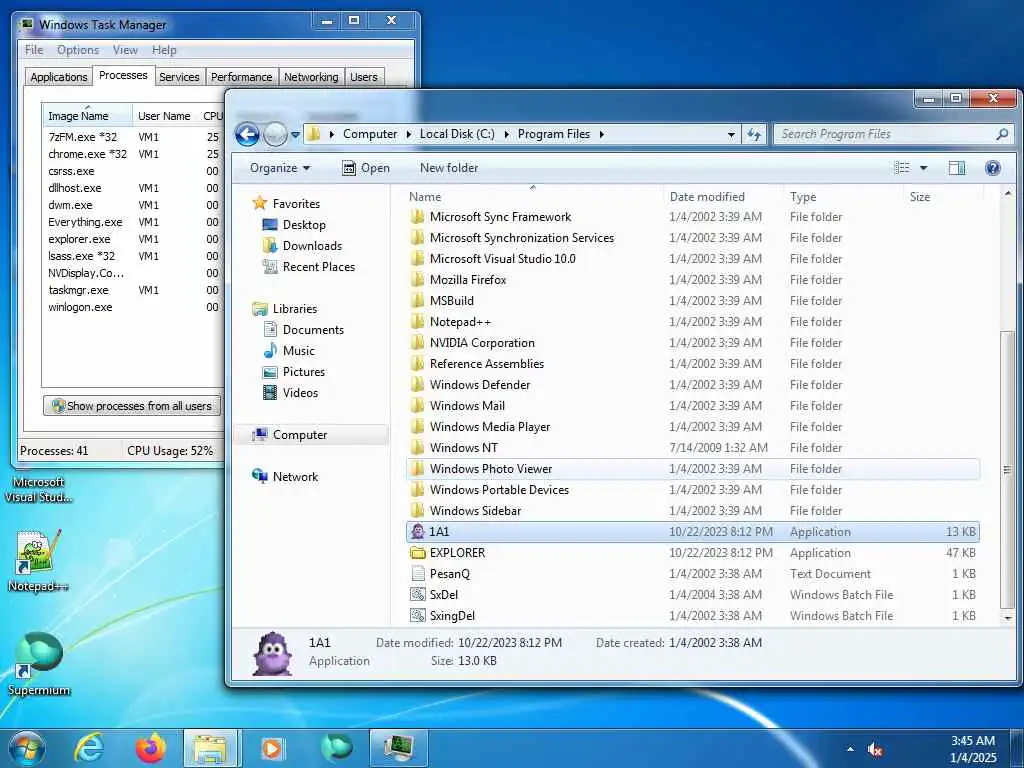Click the Supermium taskbar icon
This screenshot has height=768, width=1024.
coord(336,748)
